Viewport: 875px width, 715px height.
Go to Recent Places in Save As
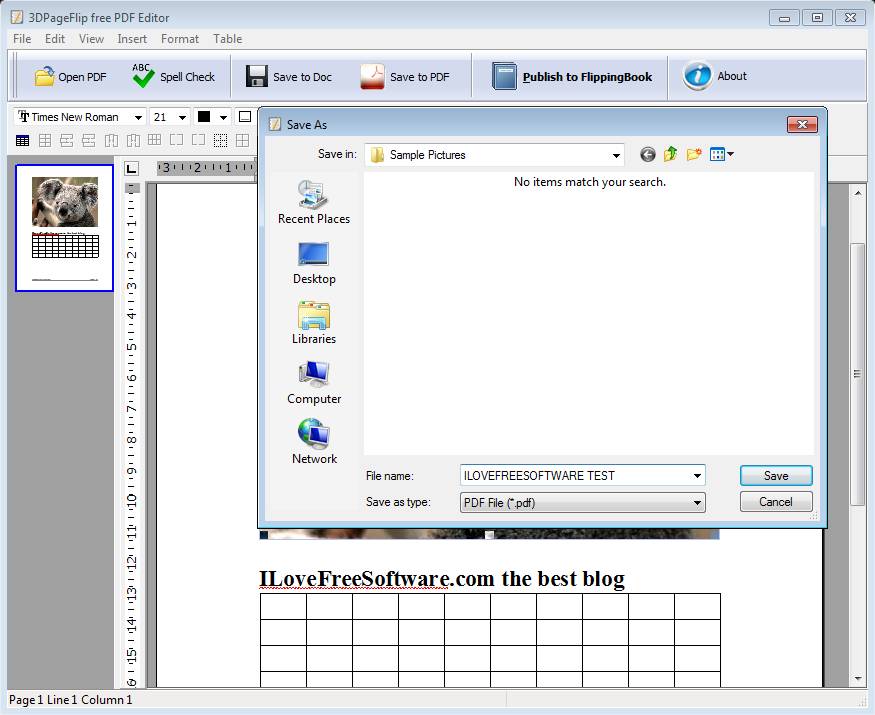pos(314,202)
